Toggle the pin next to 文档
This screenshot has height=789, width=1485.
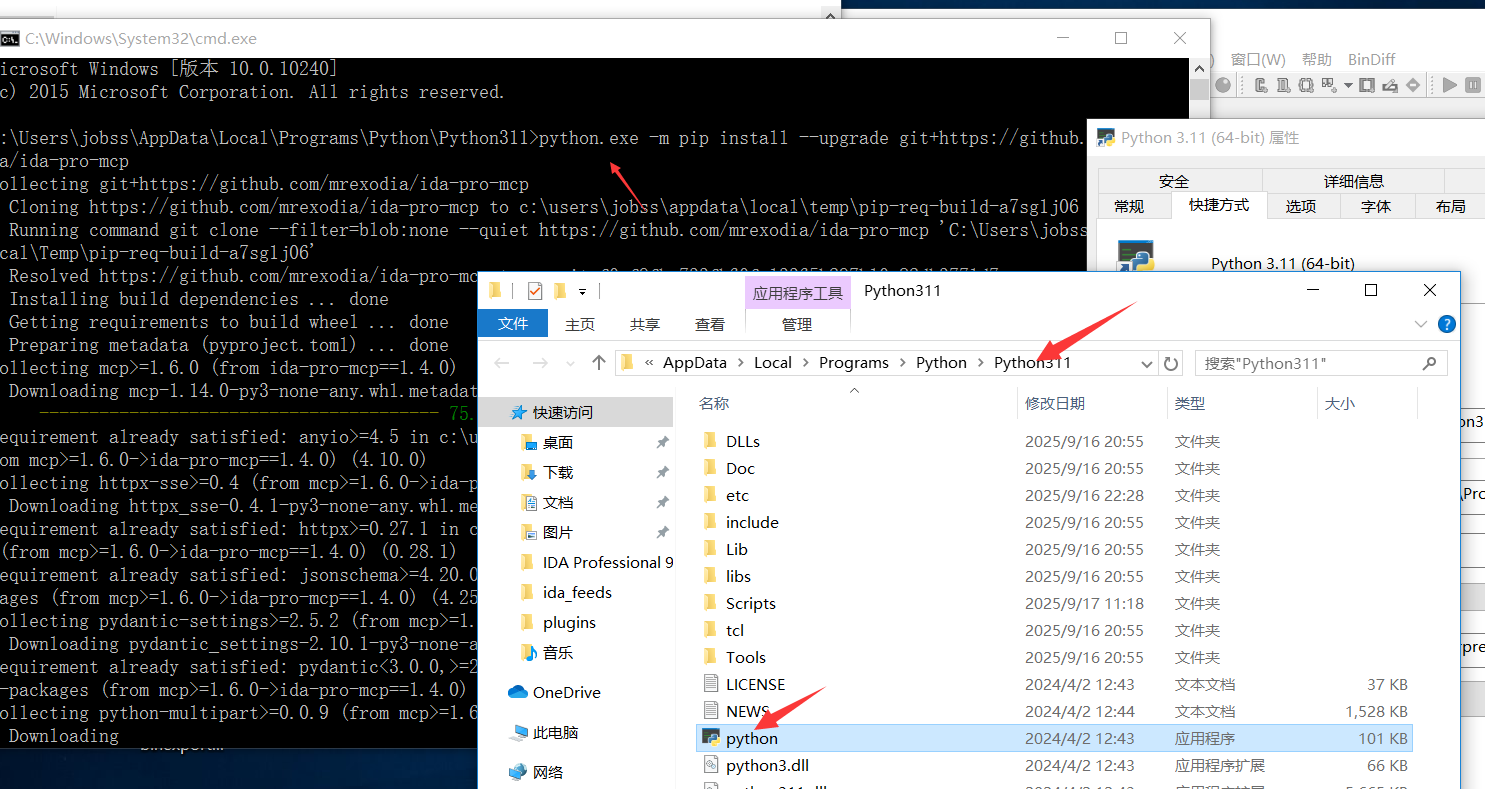tap(662, 503)
